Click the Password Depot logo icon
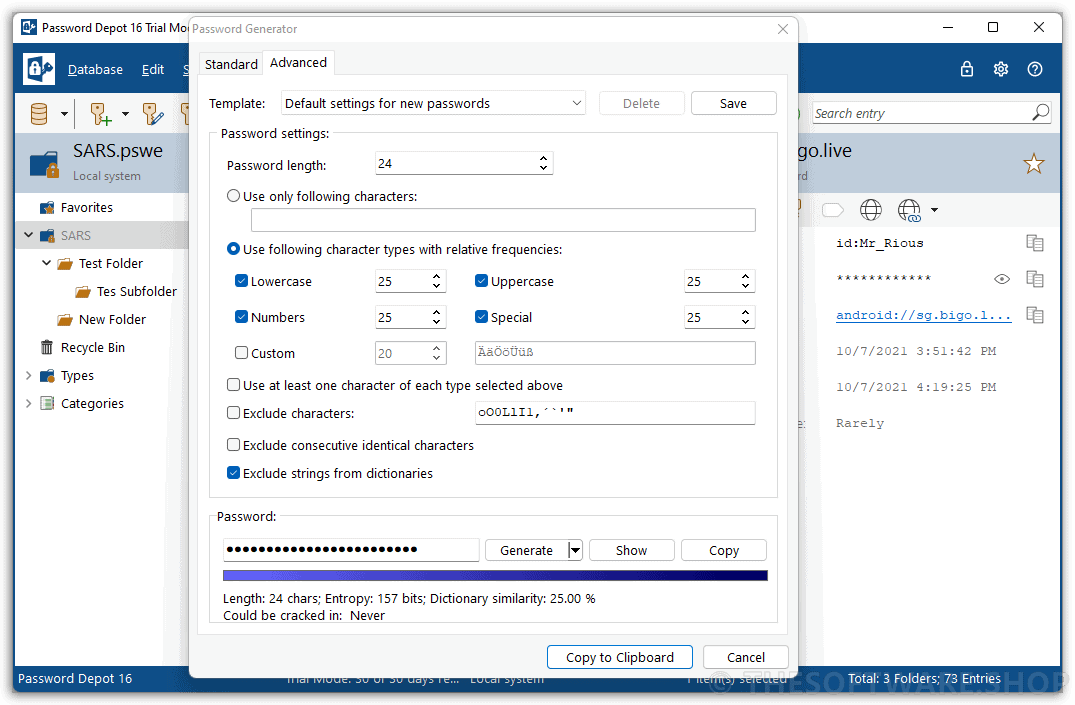Screen dimensions: 1075x705 (x=38, y=69)
